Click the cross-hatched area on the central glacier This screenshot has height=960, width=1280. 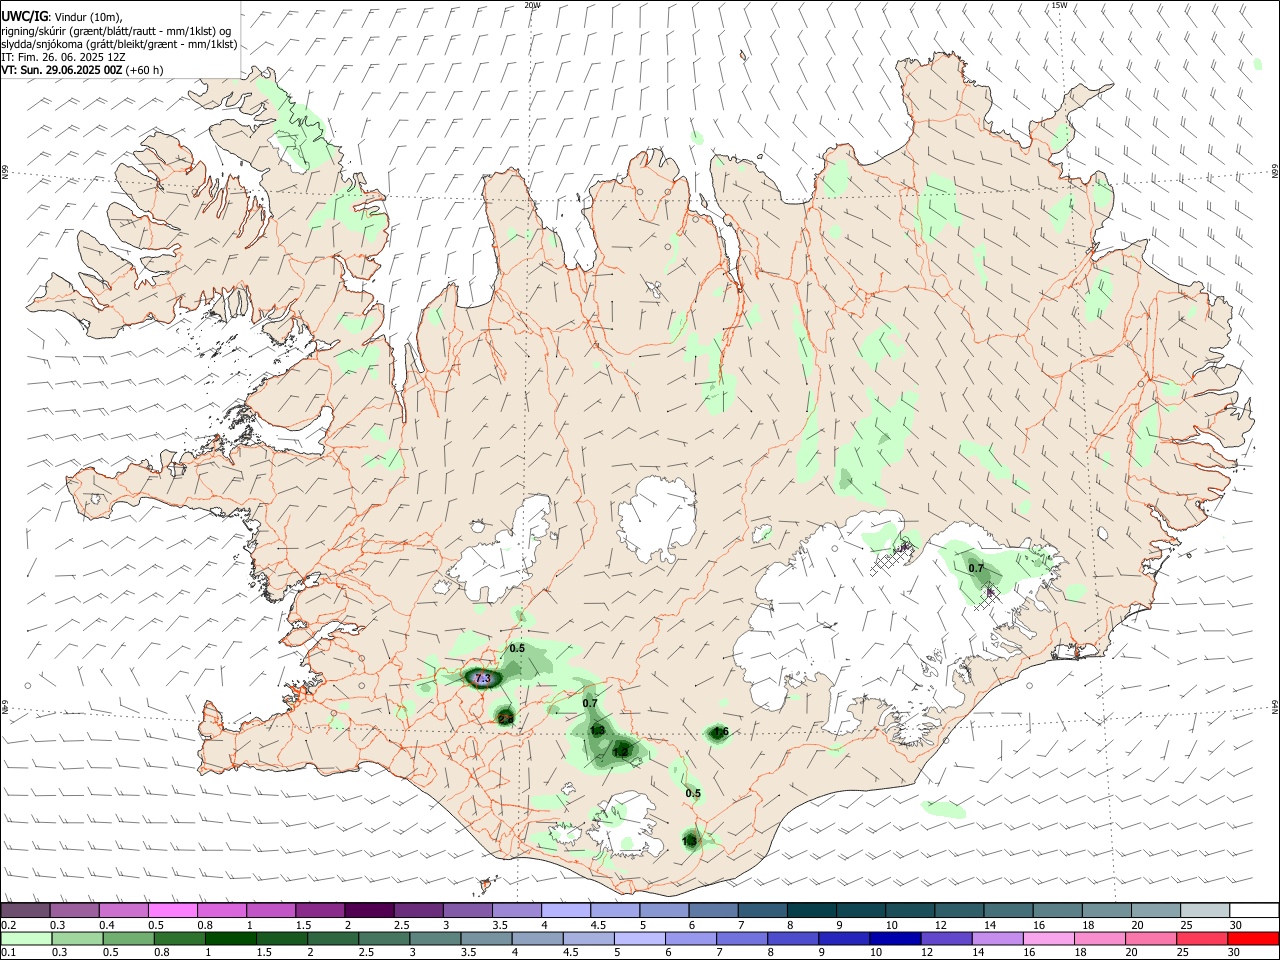coord(891,557)
